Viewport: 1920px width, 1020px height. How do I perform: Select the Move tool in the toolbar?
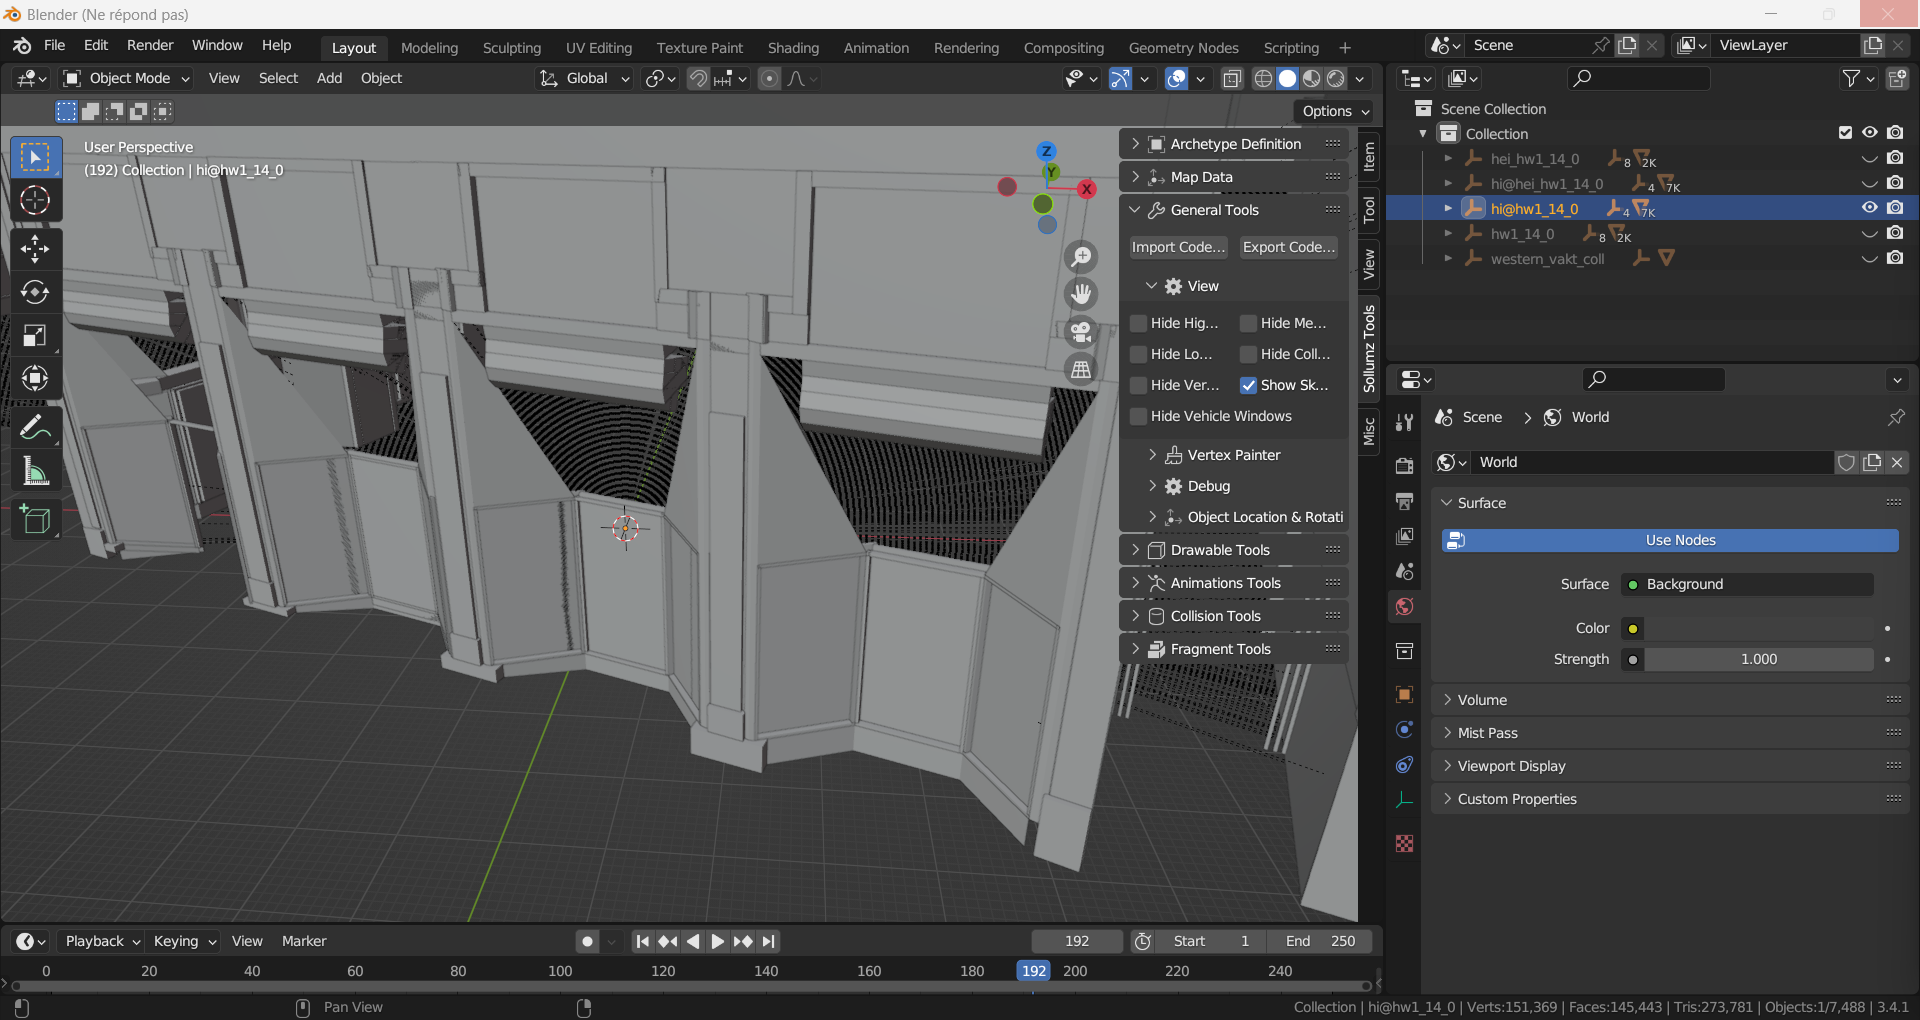coord(35,249)
